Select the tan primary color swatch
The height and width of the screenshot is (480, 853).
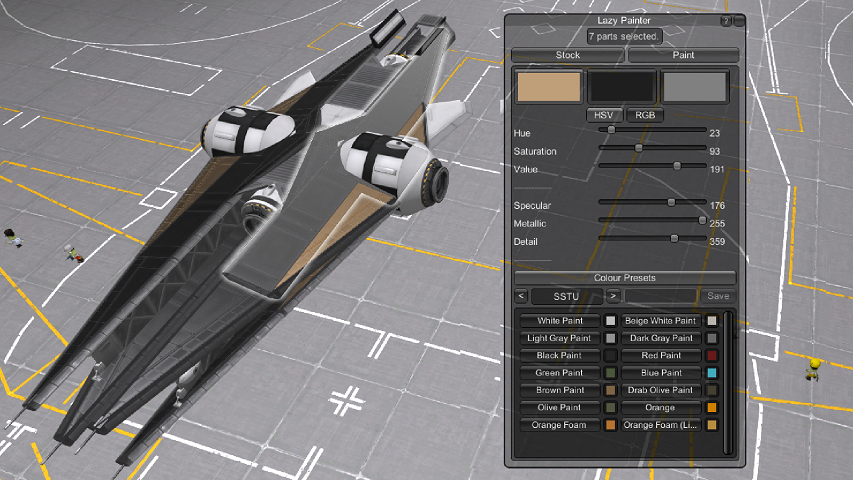click(x=548, y=87)
